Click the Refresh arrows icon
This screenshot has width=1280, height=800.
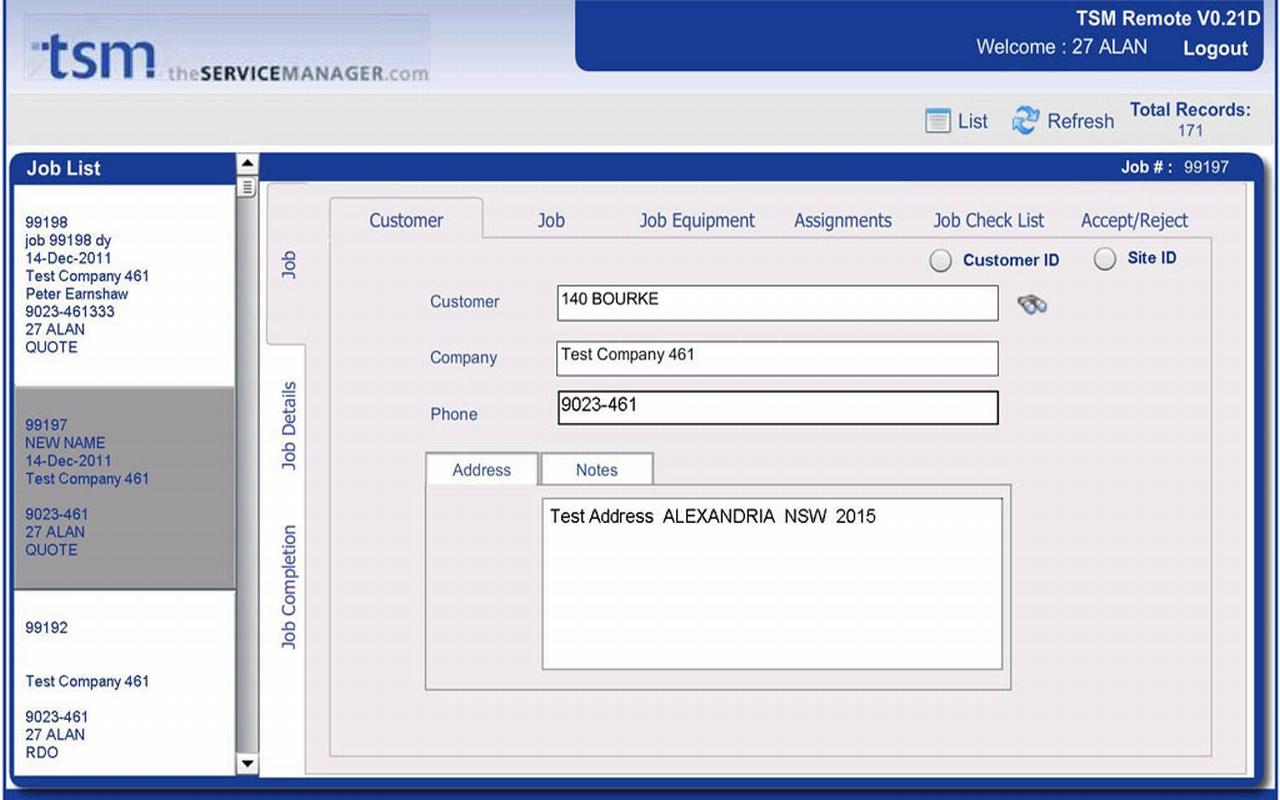point(1025,121)
